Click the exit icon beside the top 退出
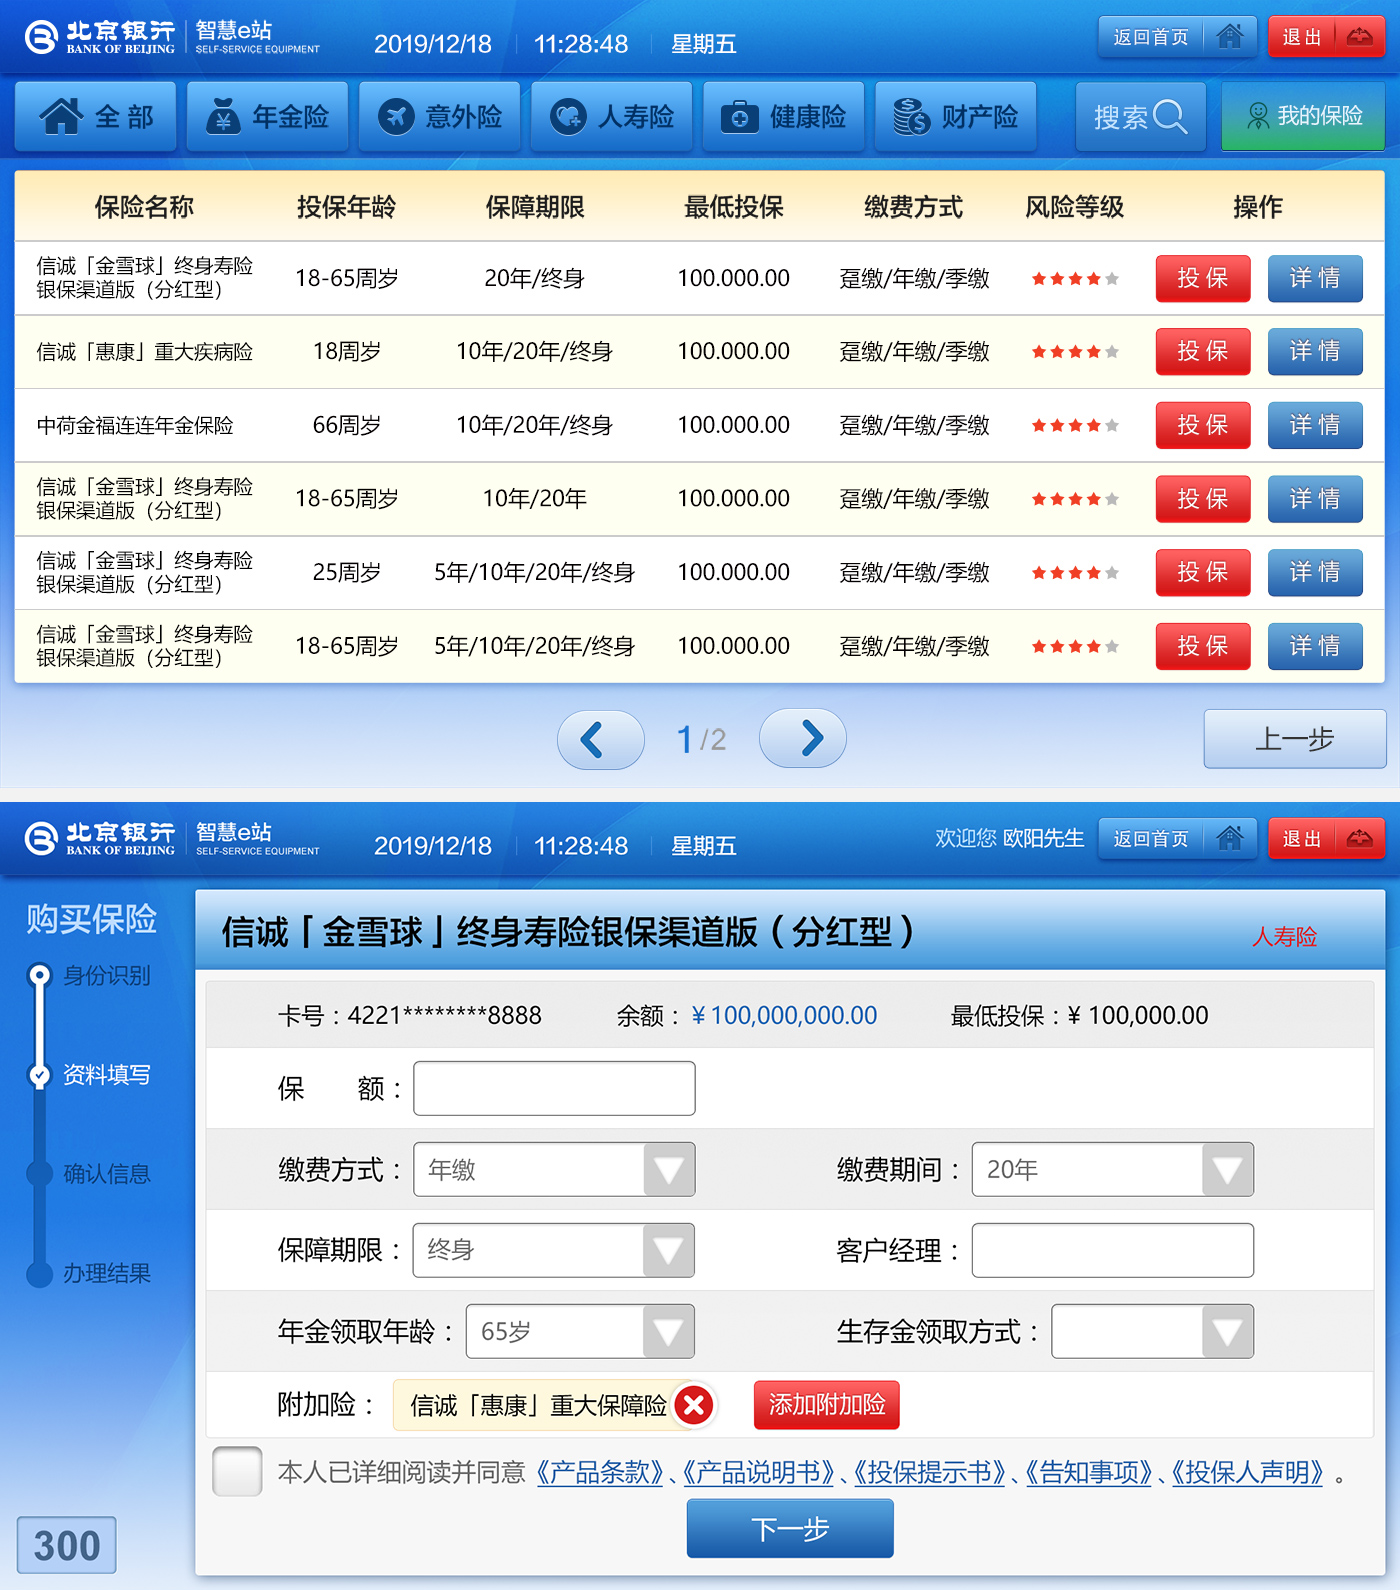This screenshot has width=1400, height=1590. point(1359,37)
